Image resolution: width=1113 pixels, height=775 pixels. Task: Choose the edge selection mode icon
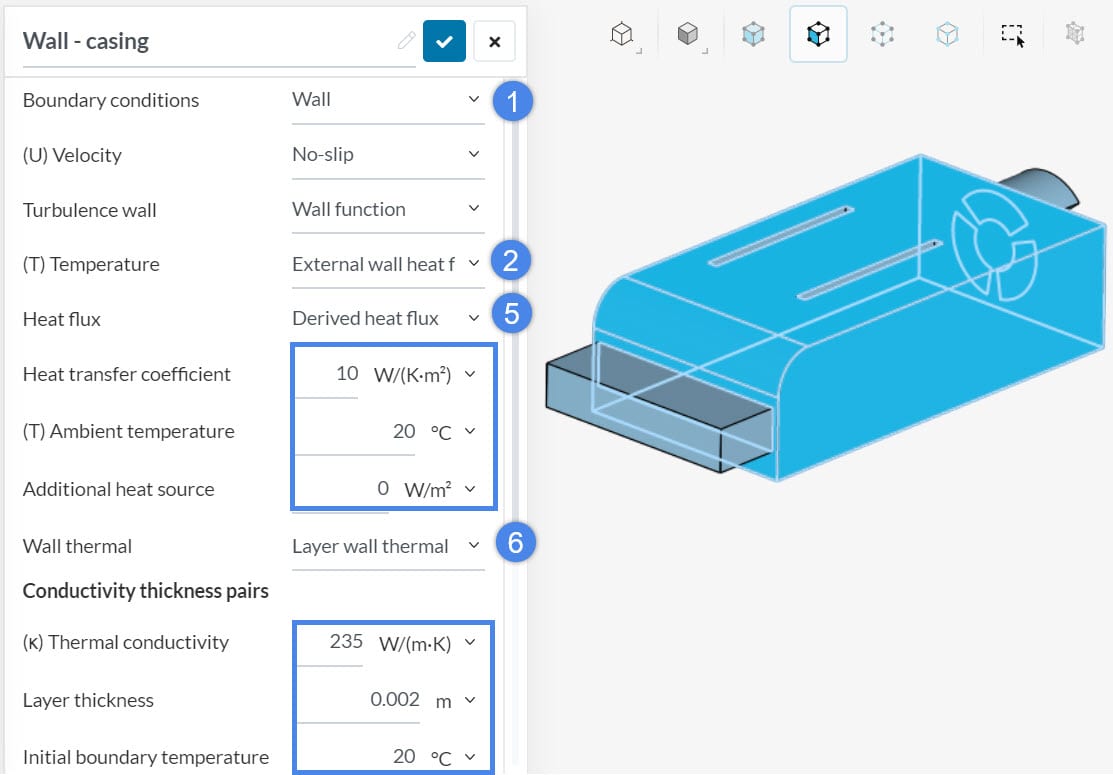(946, 33)
